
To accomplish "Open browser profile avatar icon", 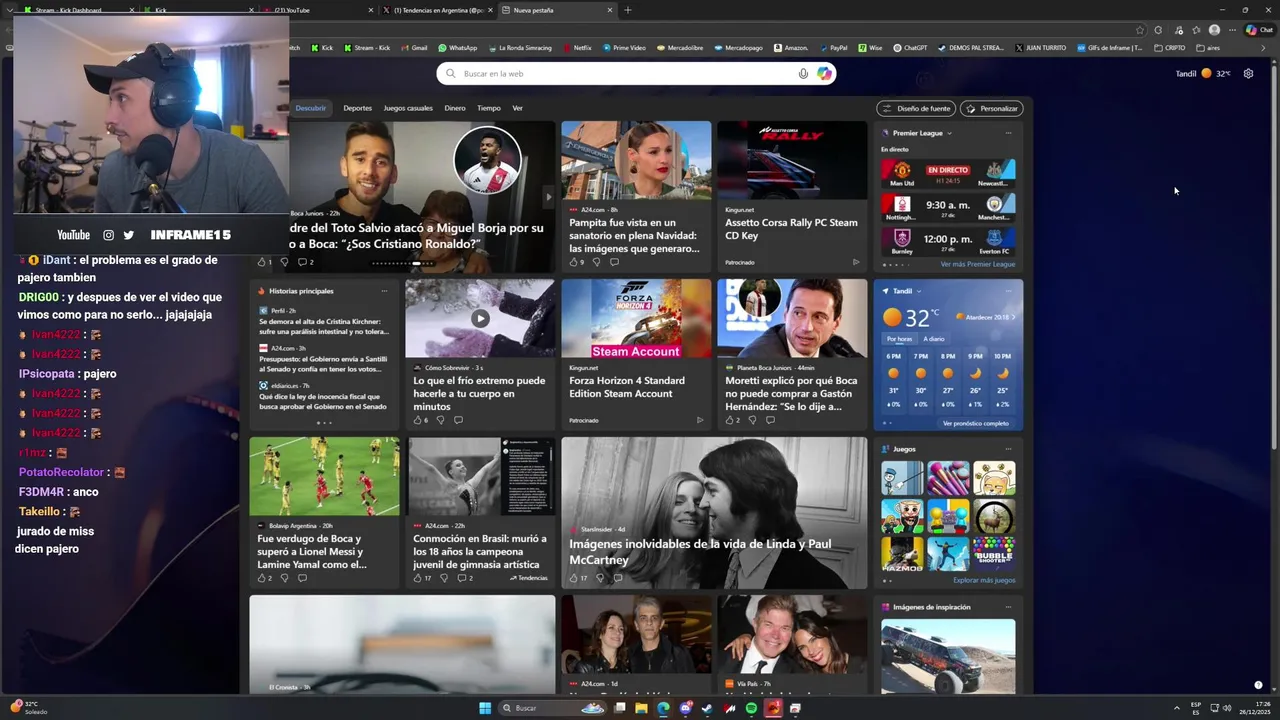I will tap(1214, 30).
